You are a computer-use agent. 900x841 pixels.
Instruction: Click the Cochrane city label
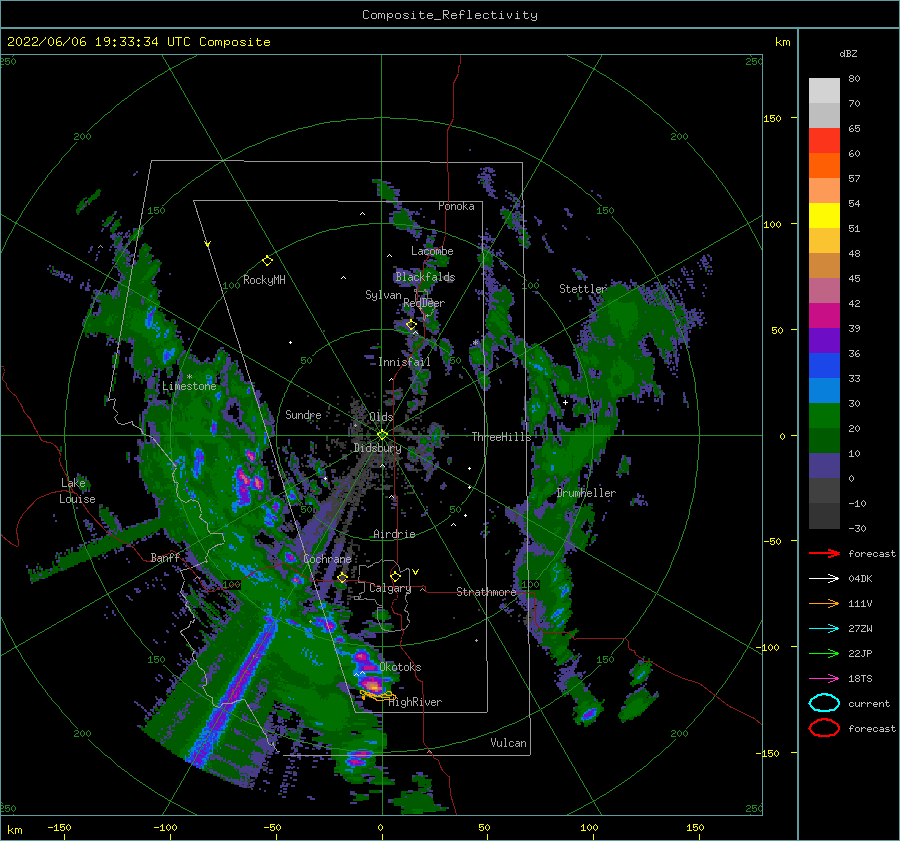coord(327,559)
